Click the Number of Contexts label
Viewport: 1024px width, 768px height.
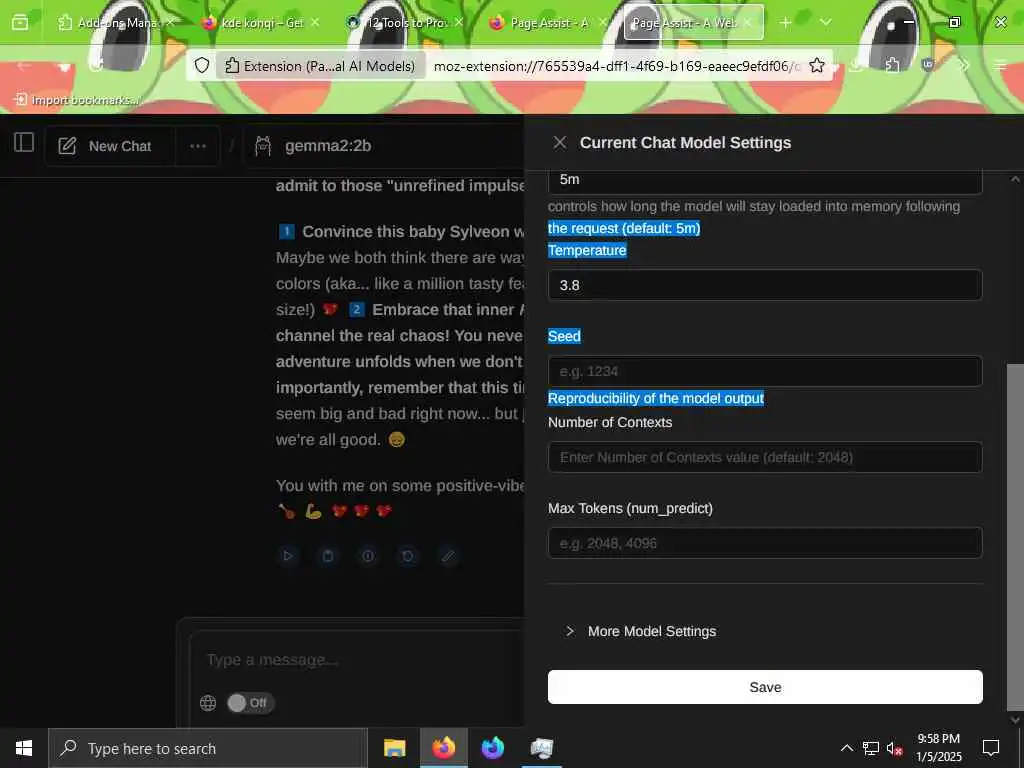coord(610,423)
